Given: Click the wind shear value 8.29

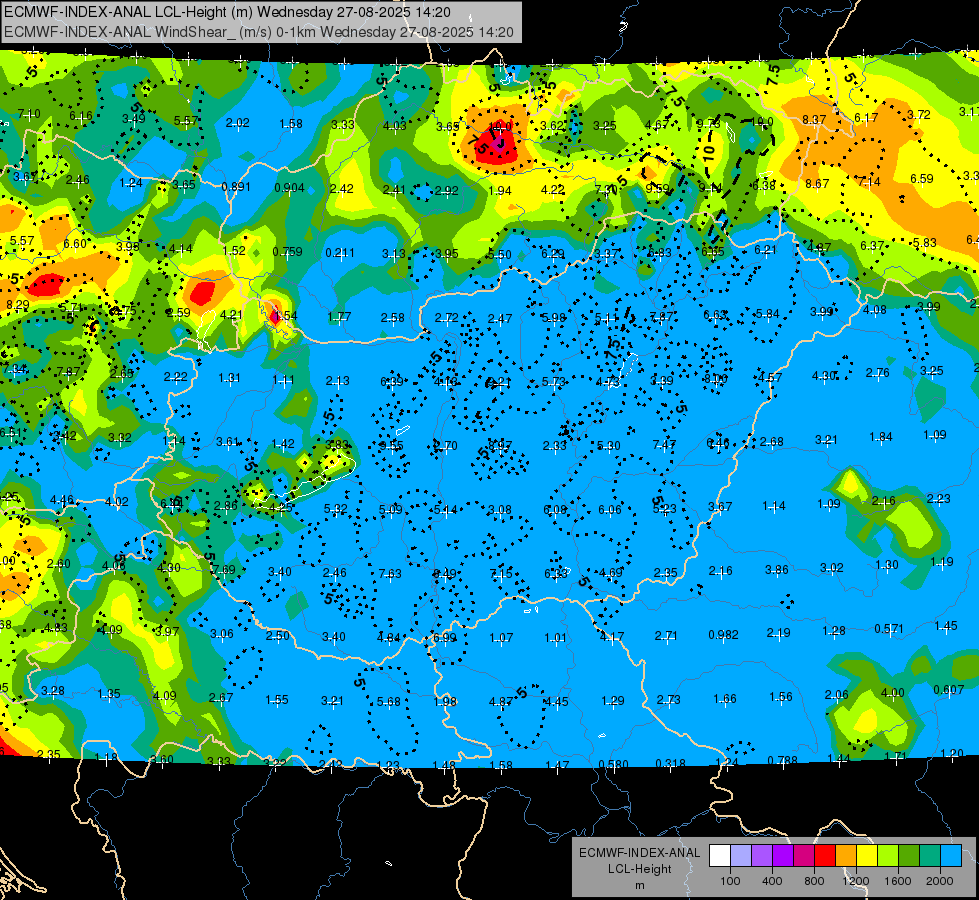Looking at the screenshot, I should 17,305.
